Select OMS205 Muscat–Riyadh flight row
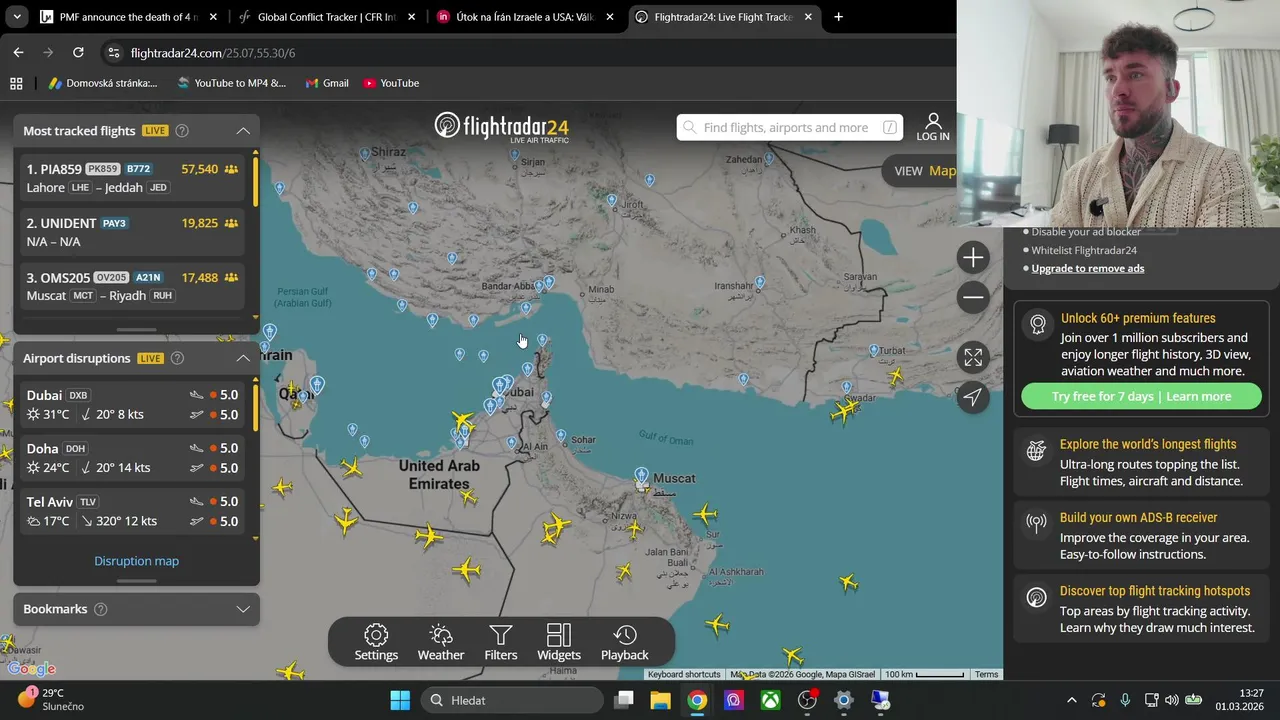 [x=133, y=286]
